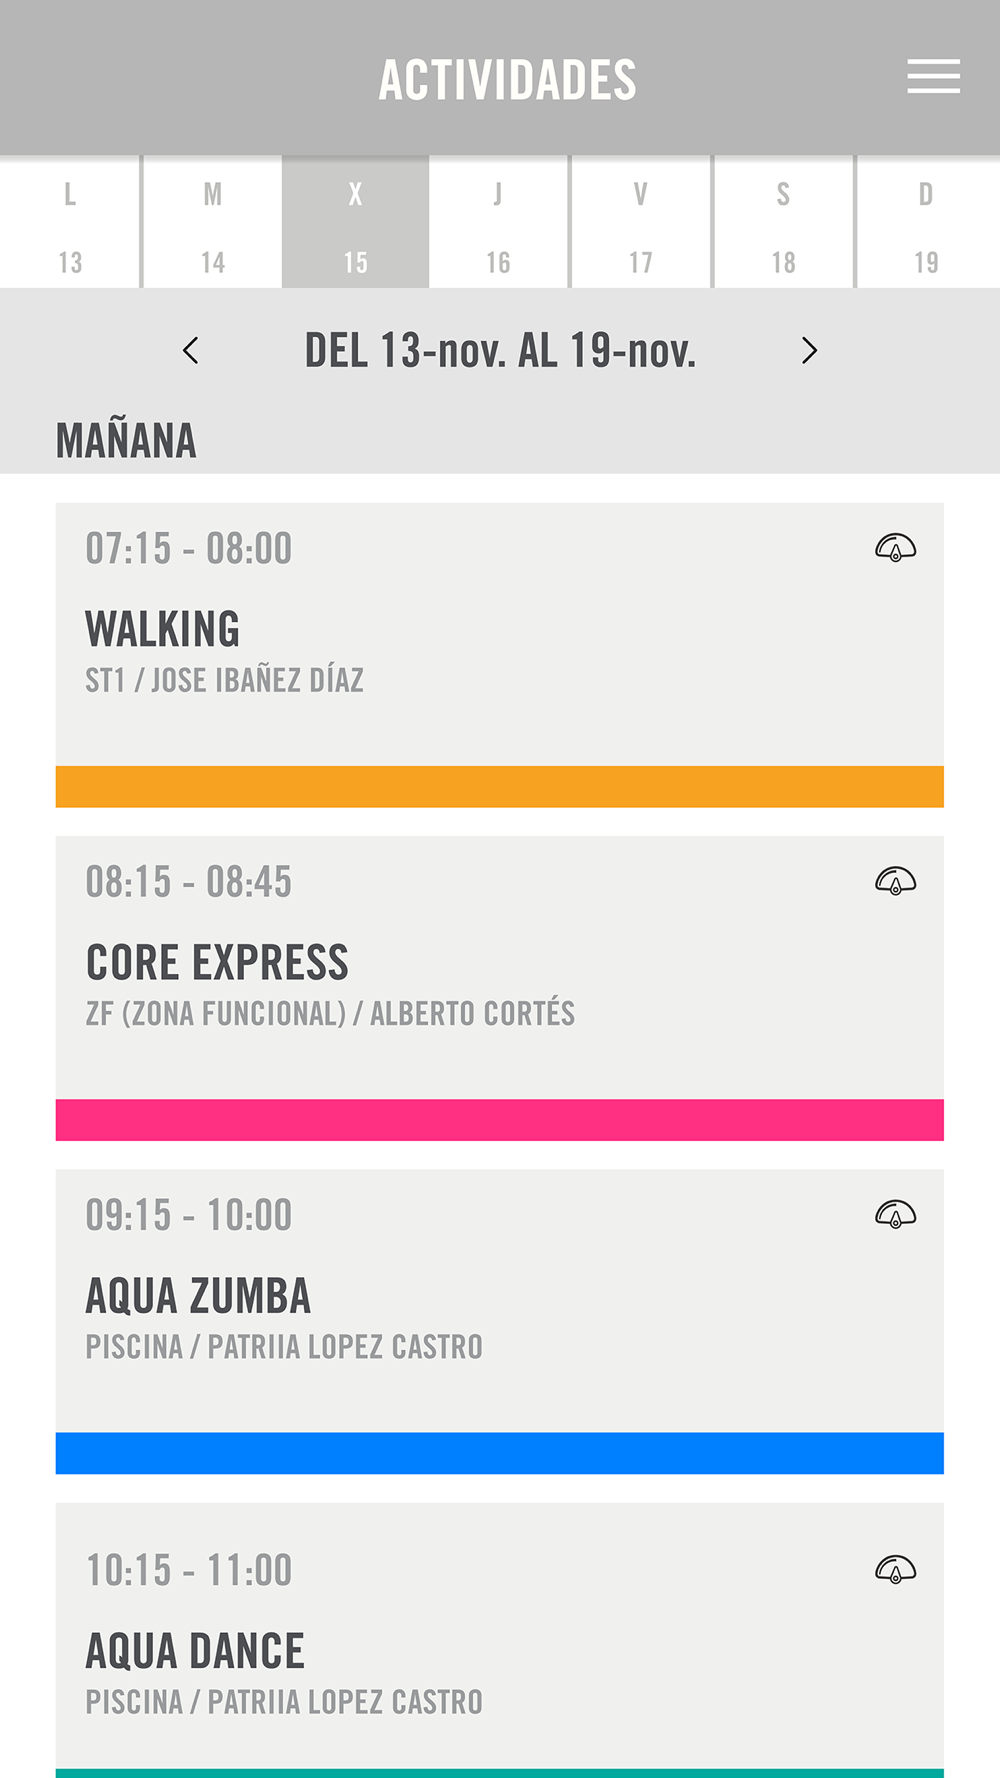
Task: Open the Aqua Dance class title
Action: [195, 1651]
